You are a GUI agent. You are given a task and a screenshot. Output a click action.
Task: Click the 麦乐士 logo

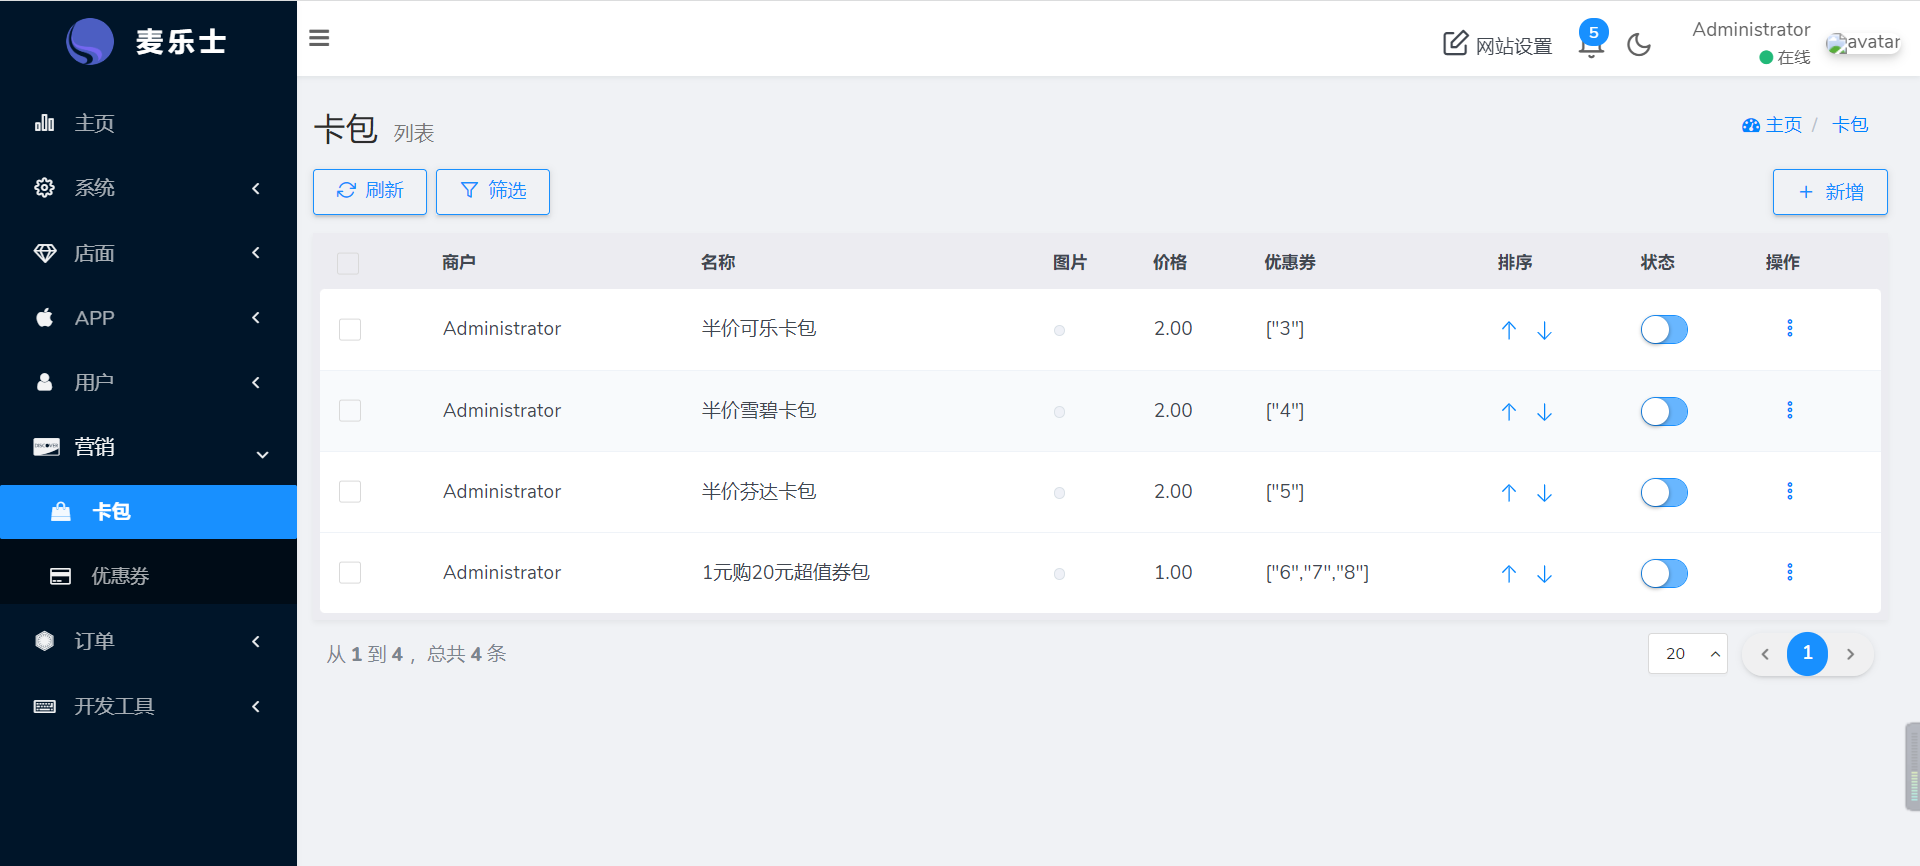(147, 41)
